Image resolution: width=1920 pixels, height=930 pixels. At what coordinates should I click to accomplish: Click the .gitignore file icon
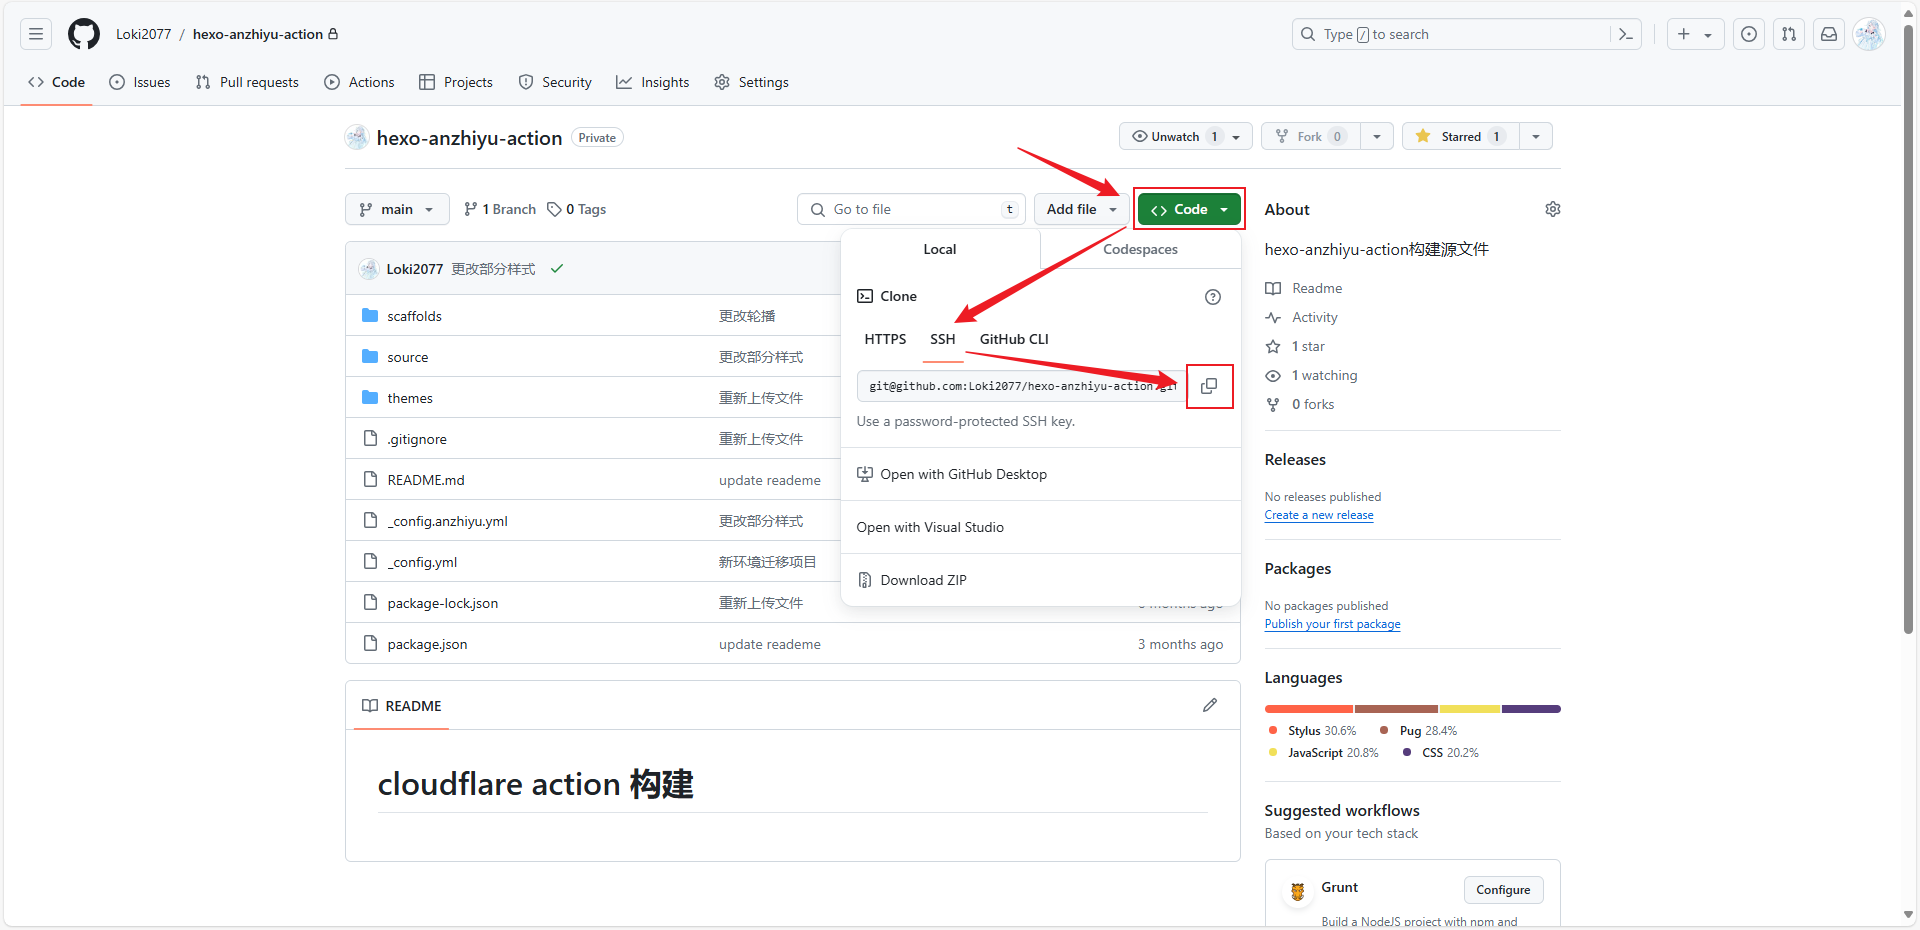click(x=370, y=438)
